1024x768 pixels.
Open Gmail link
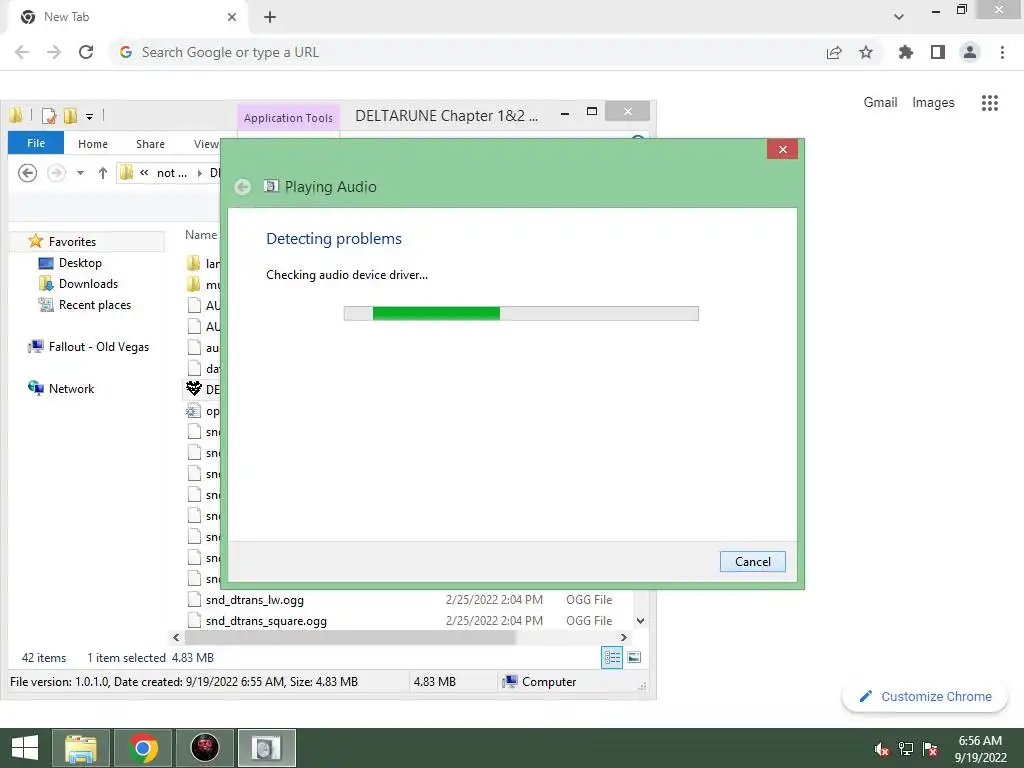pos(880,103)
